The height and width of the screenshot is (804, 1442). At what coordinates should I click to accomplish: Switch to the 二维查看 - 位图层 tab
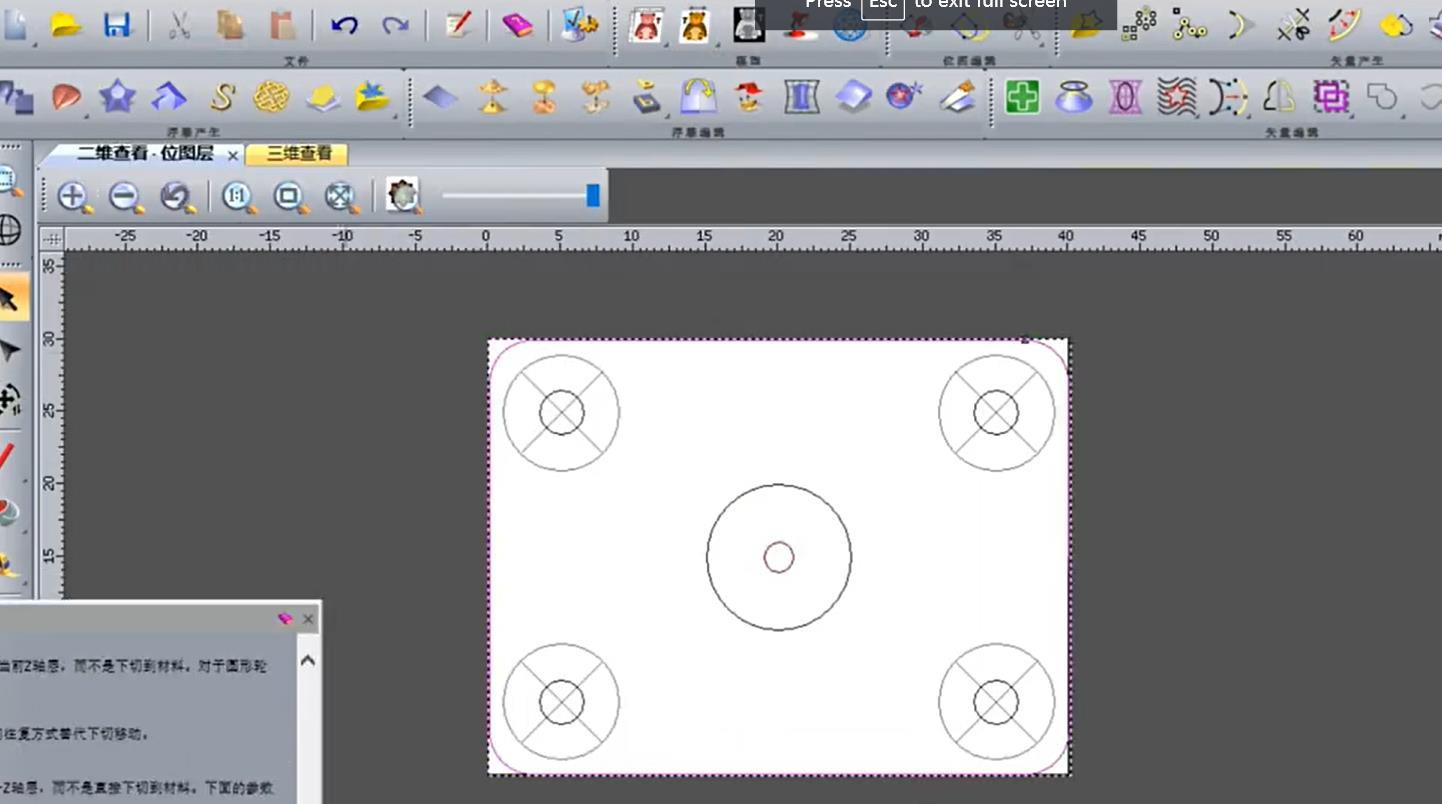click(145, 154)
